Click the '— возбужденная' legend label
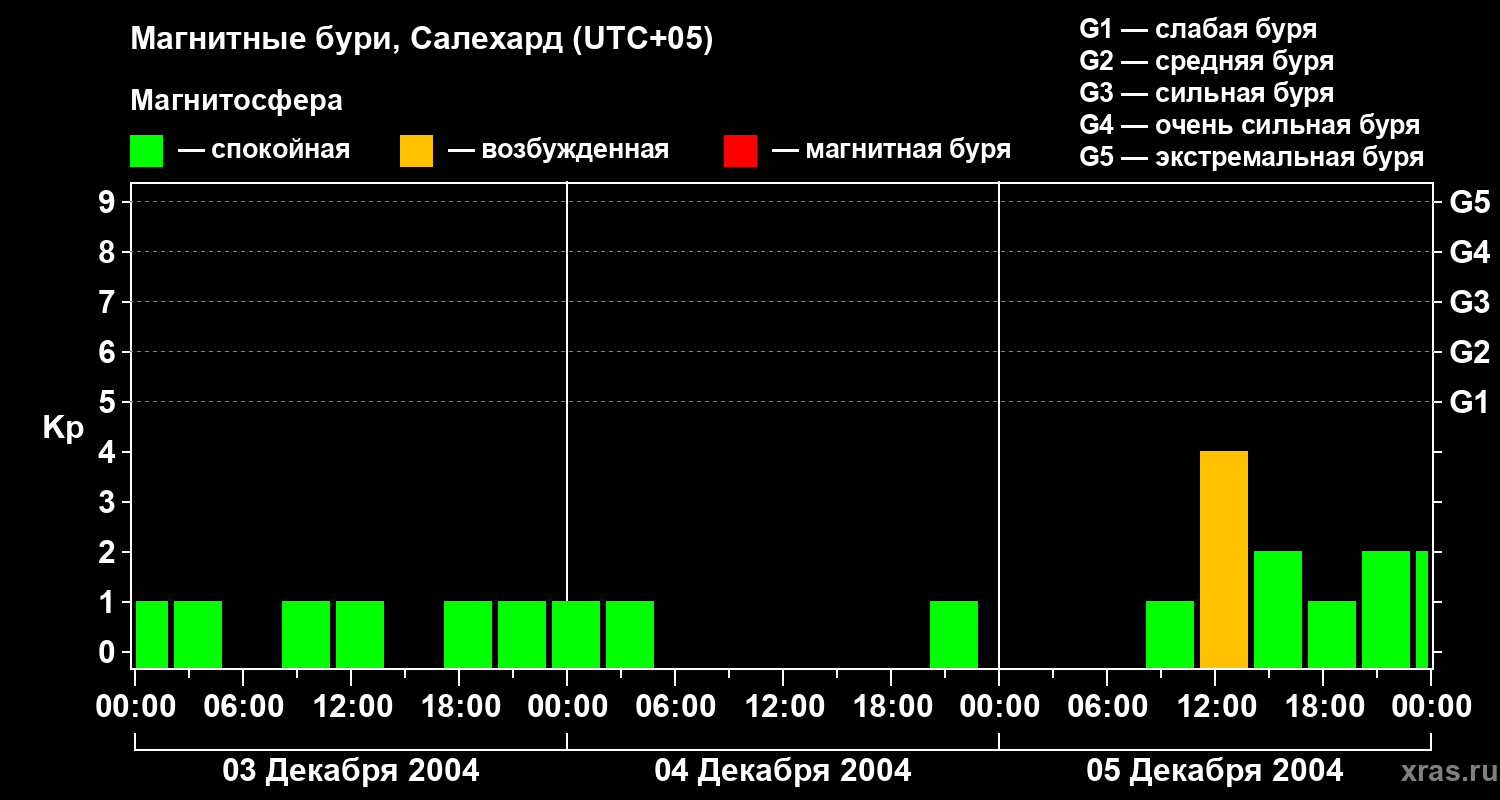This screenshot has height=800, width=1500. point(558,151)
